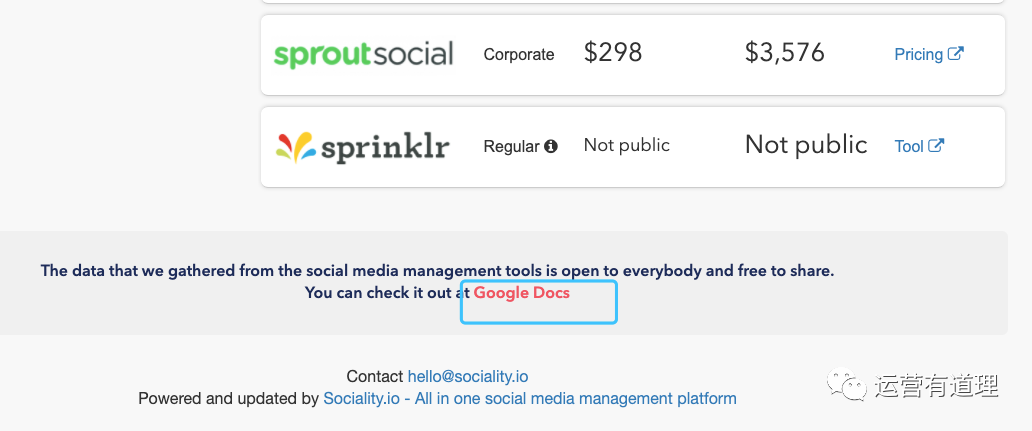Click the large Not public annual text
This screenshot has width=1032, height=431.
click(x=806, y=145)
